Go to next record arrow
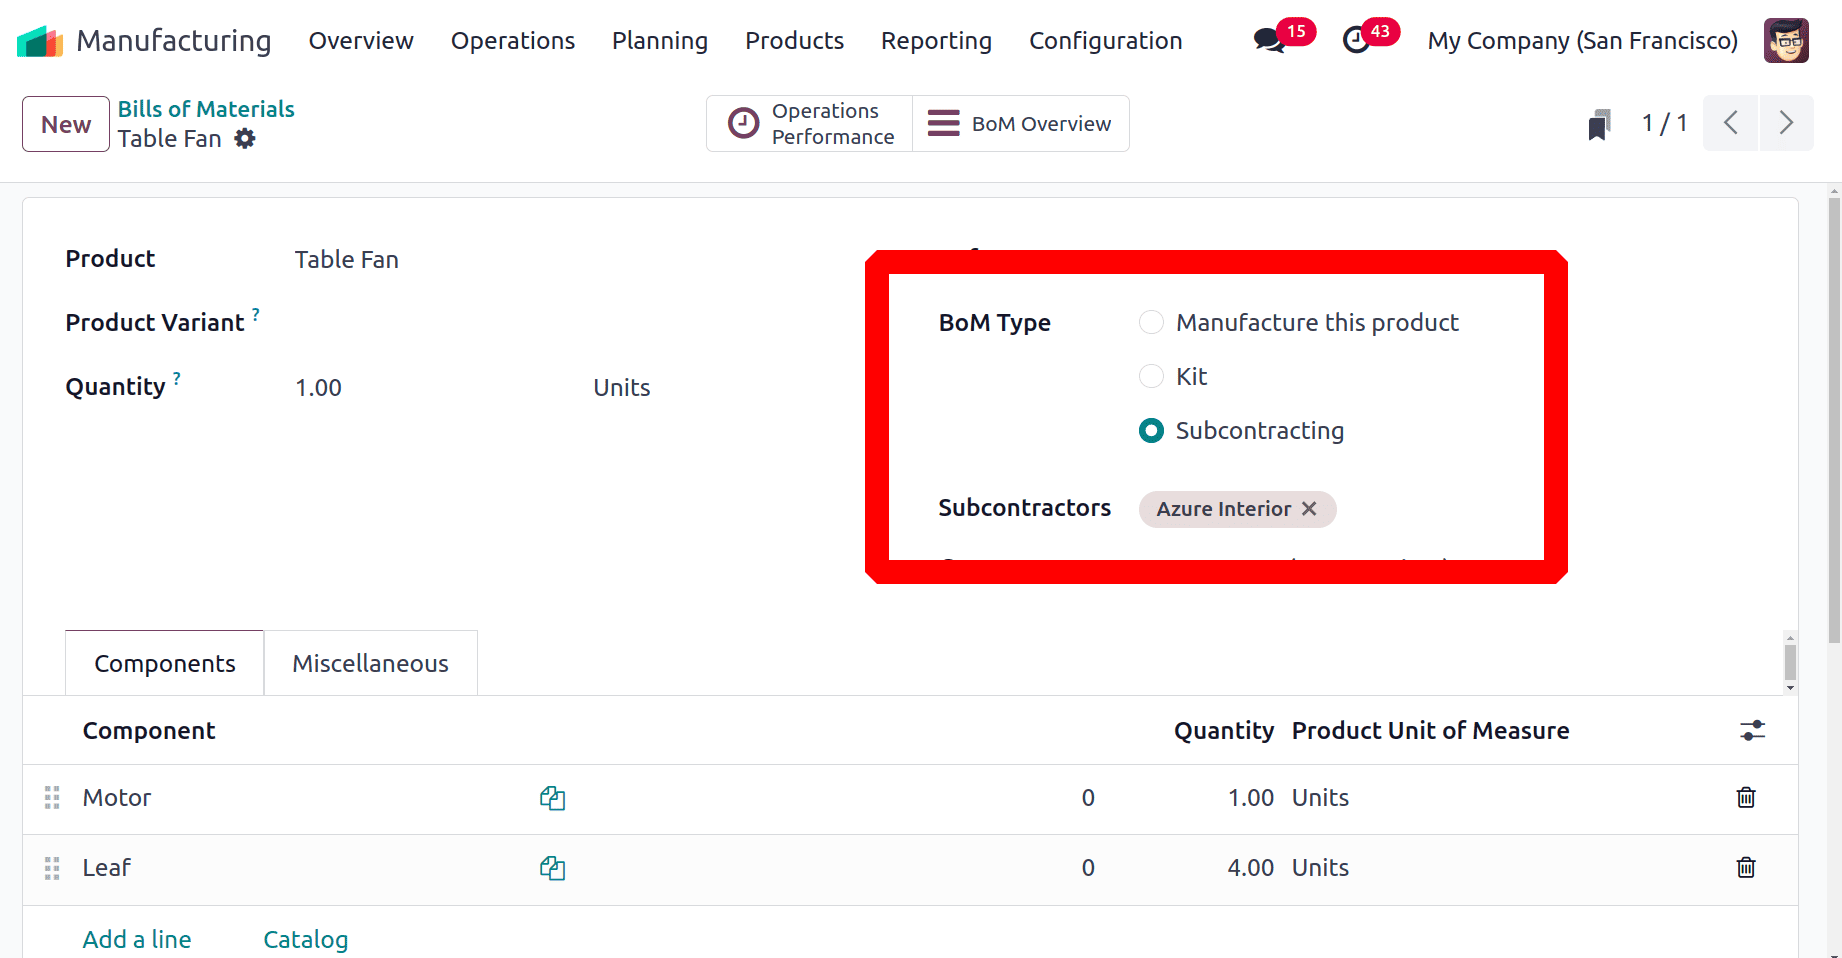1842x958 pixels. 1786,123
